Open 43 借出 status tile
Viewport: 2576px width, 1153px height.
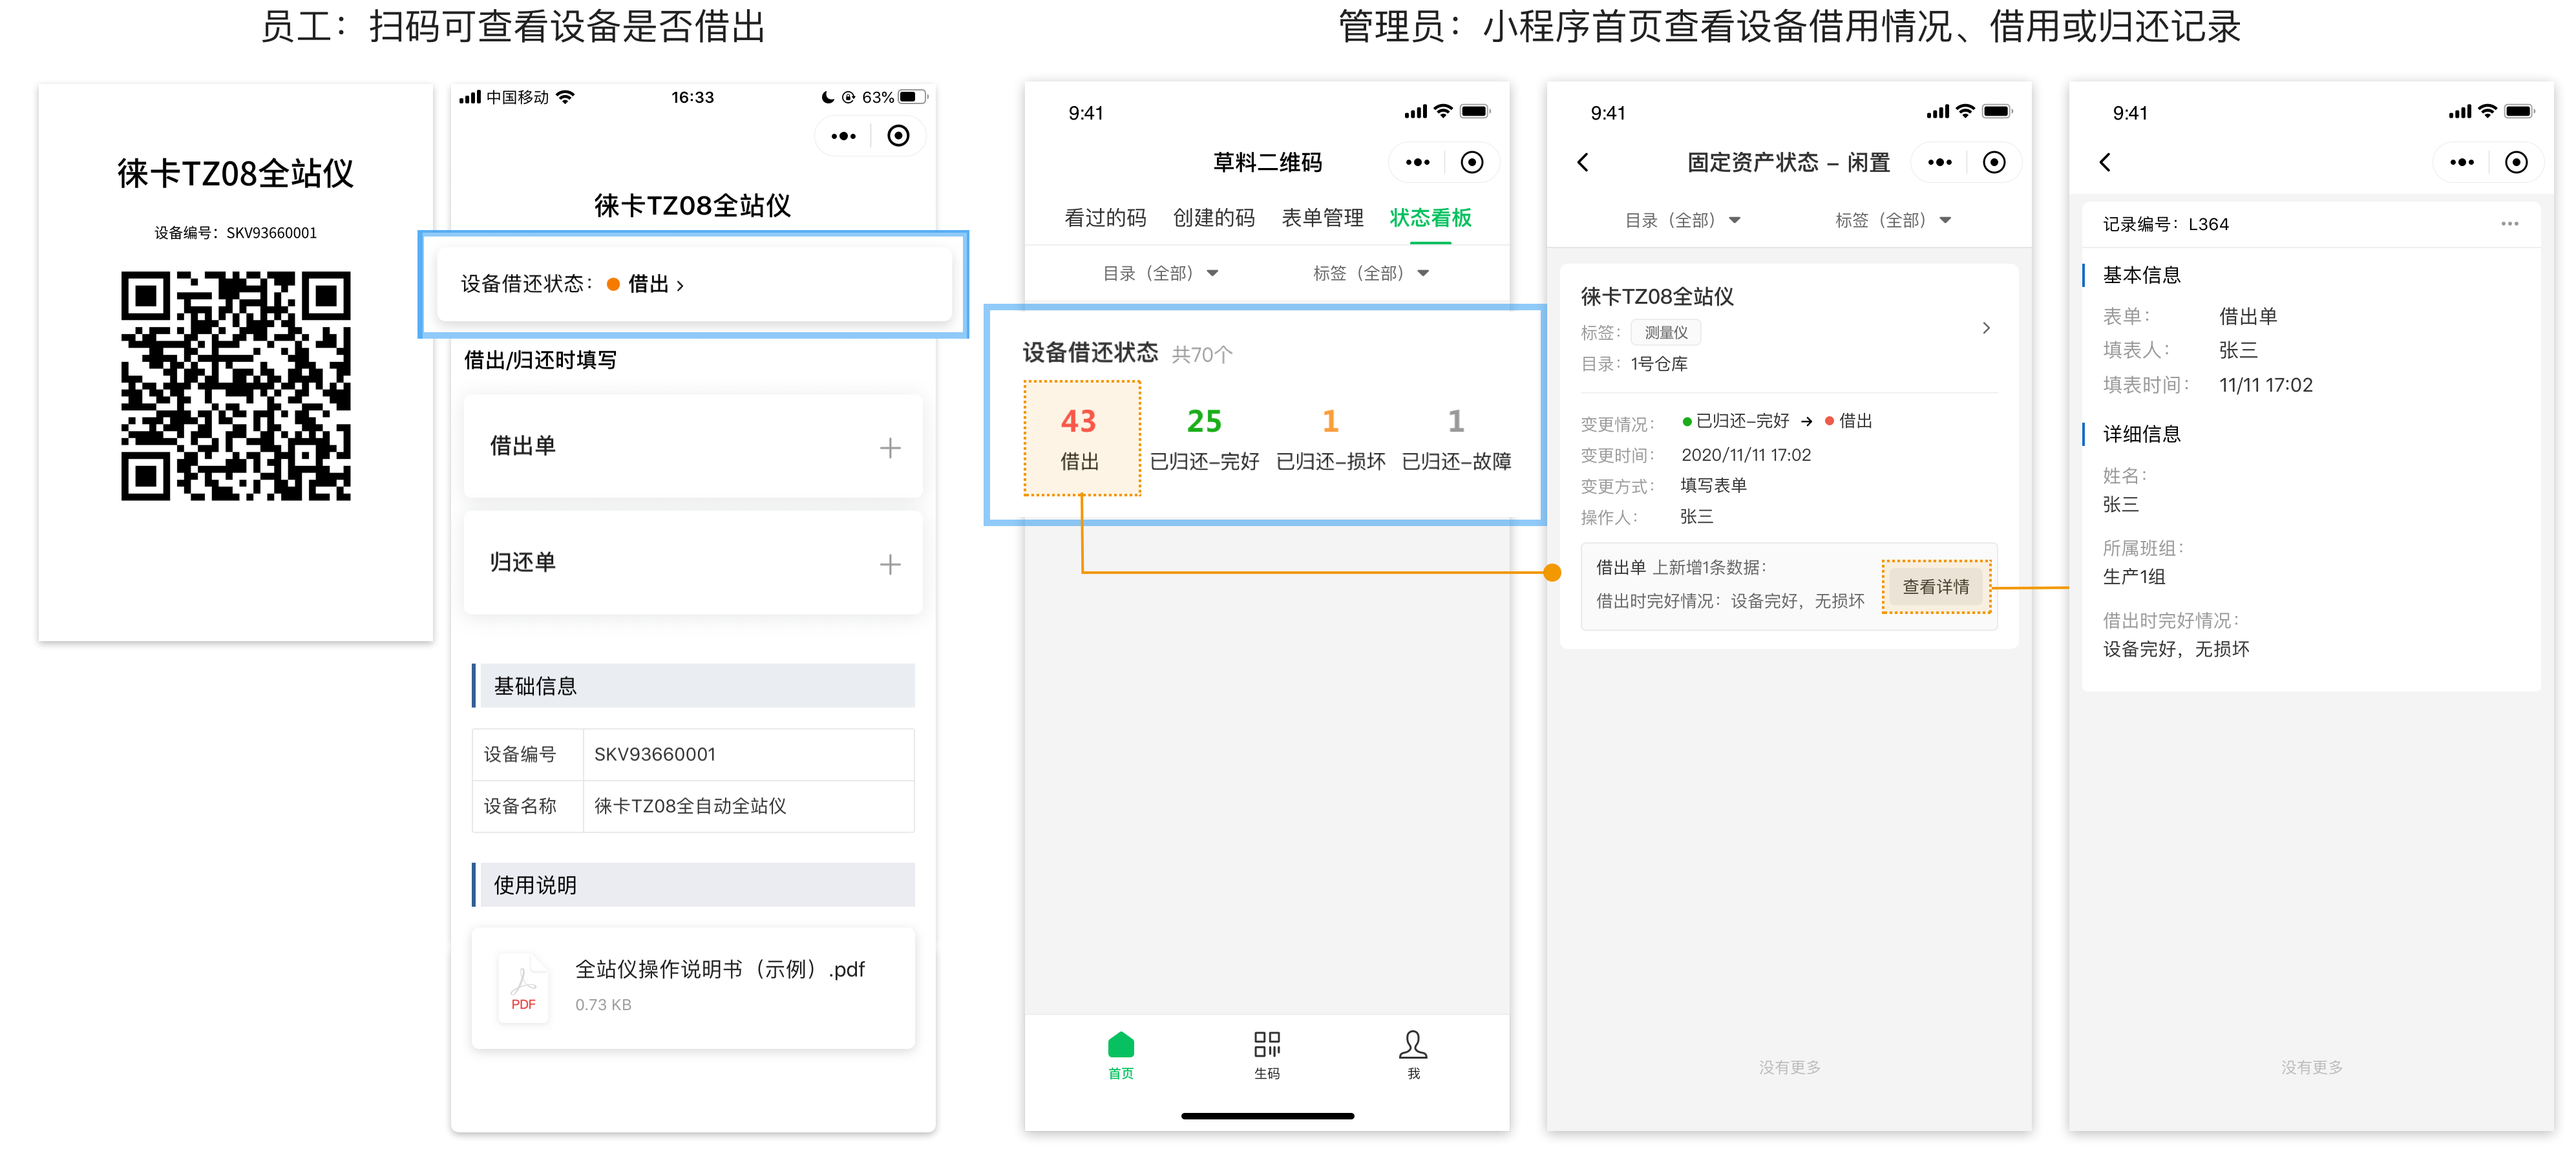coord(1082,438)
